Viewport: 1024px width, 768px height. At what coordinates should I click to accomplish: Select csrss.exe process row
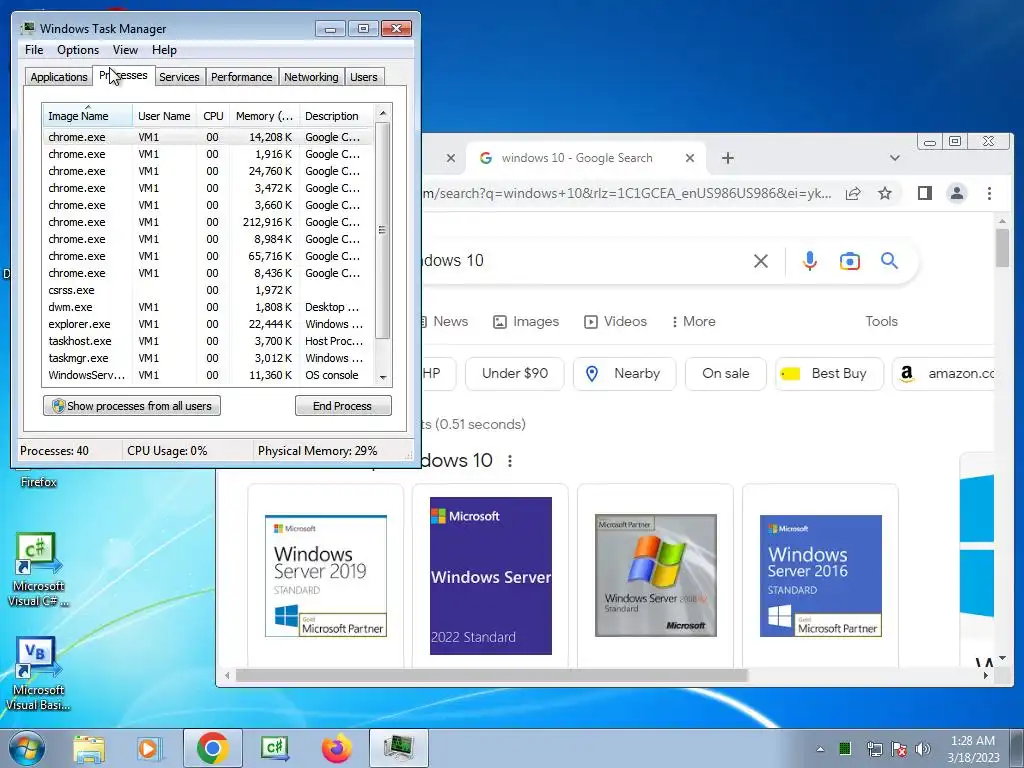208,290
